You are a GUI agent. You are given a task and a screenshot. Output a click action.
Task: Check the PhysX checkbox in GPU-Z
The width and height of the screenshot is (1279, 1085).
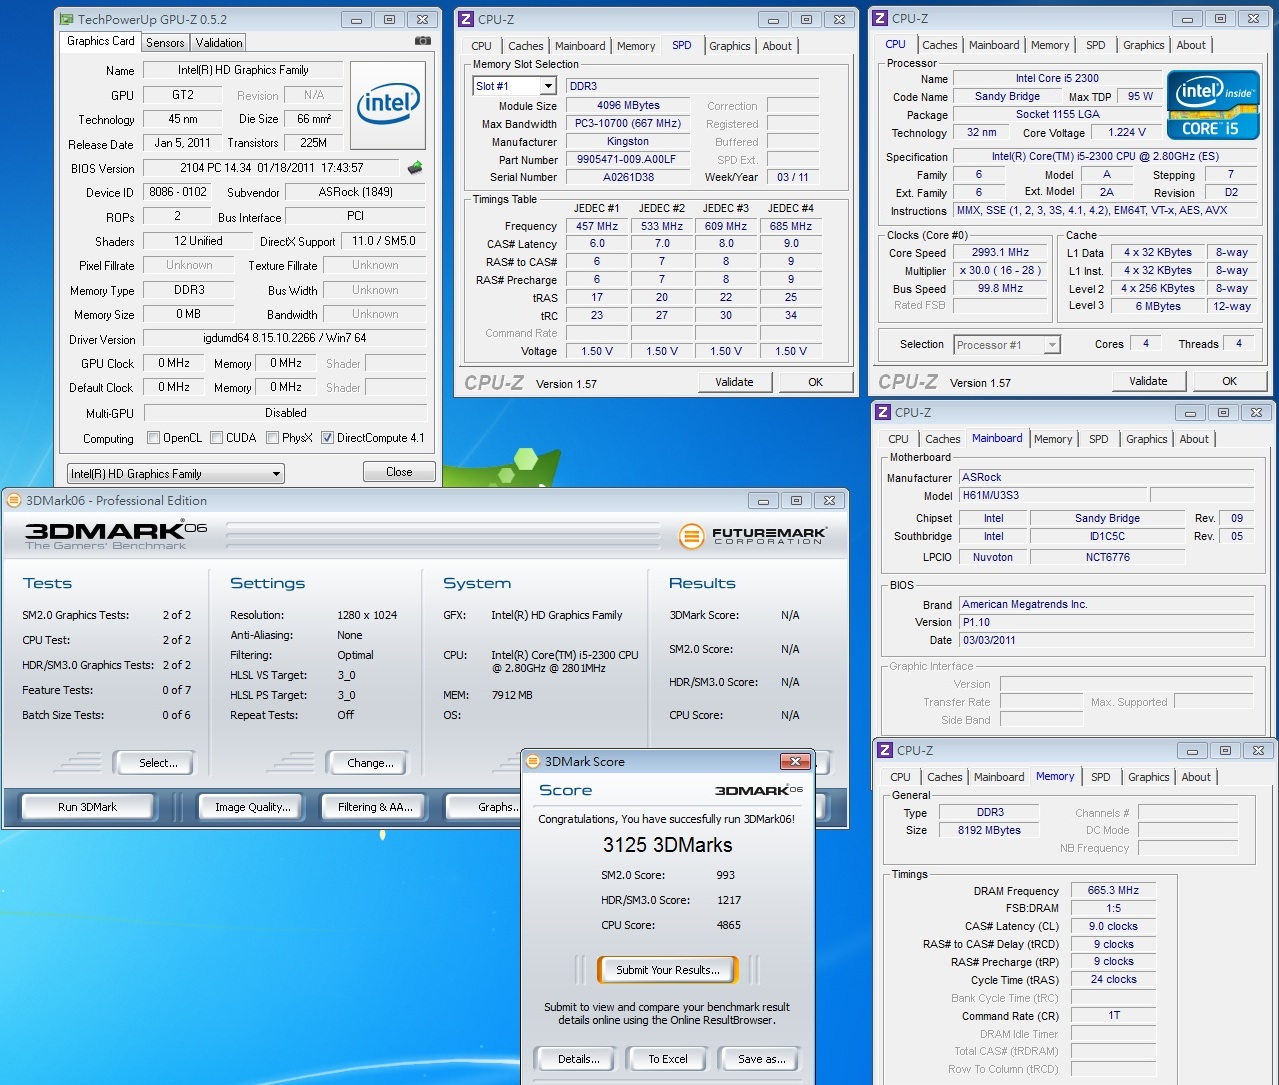tap(272, 438)
